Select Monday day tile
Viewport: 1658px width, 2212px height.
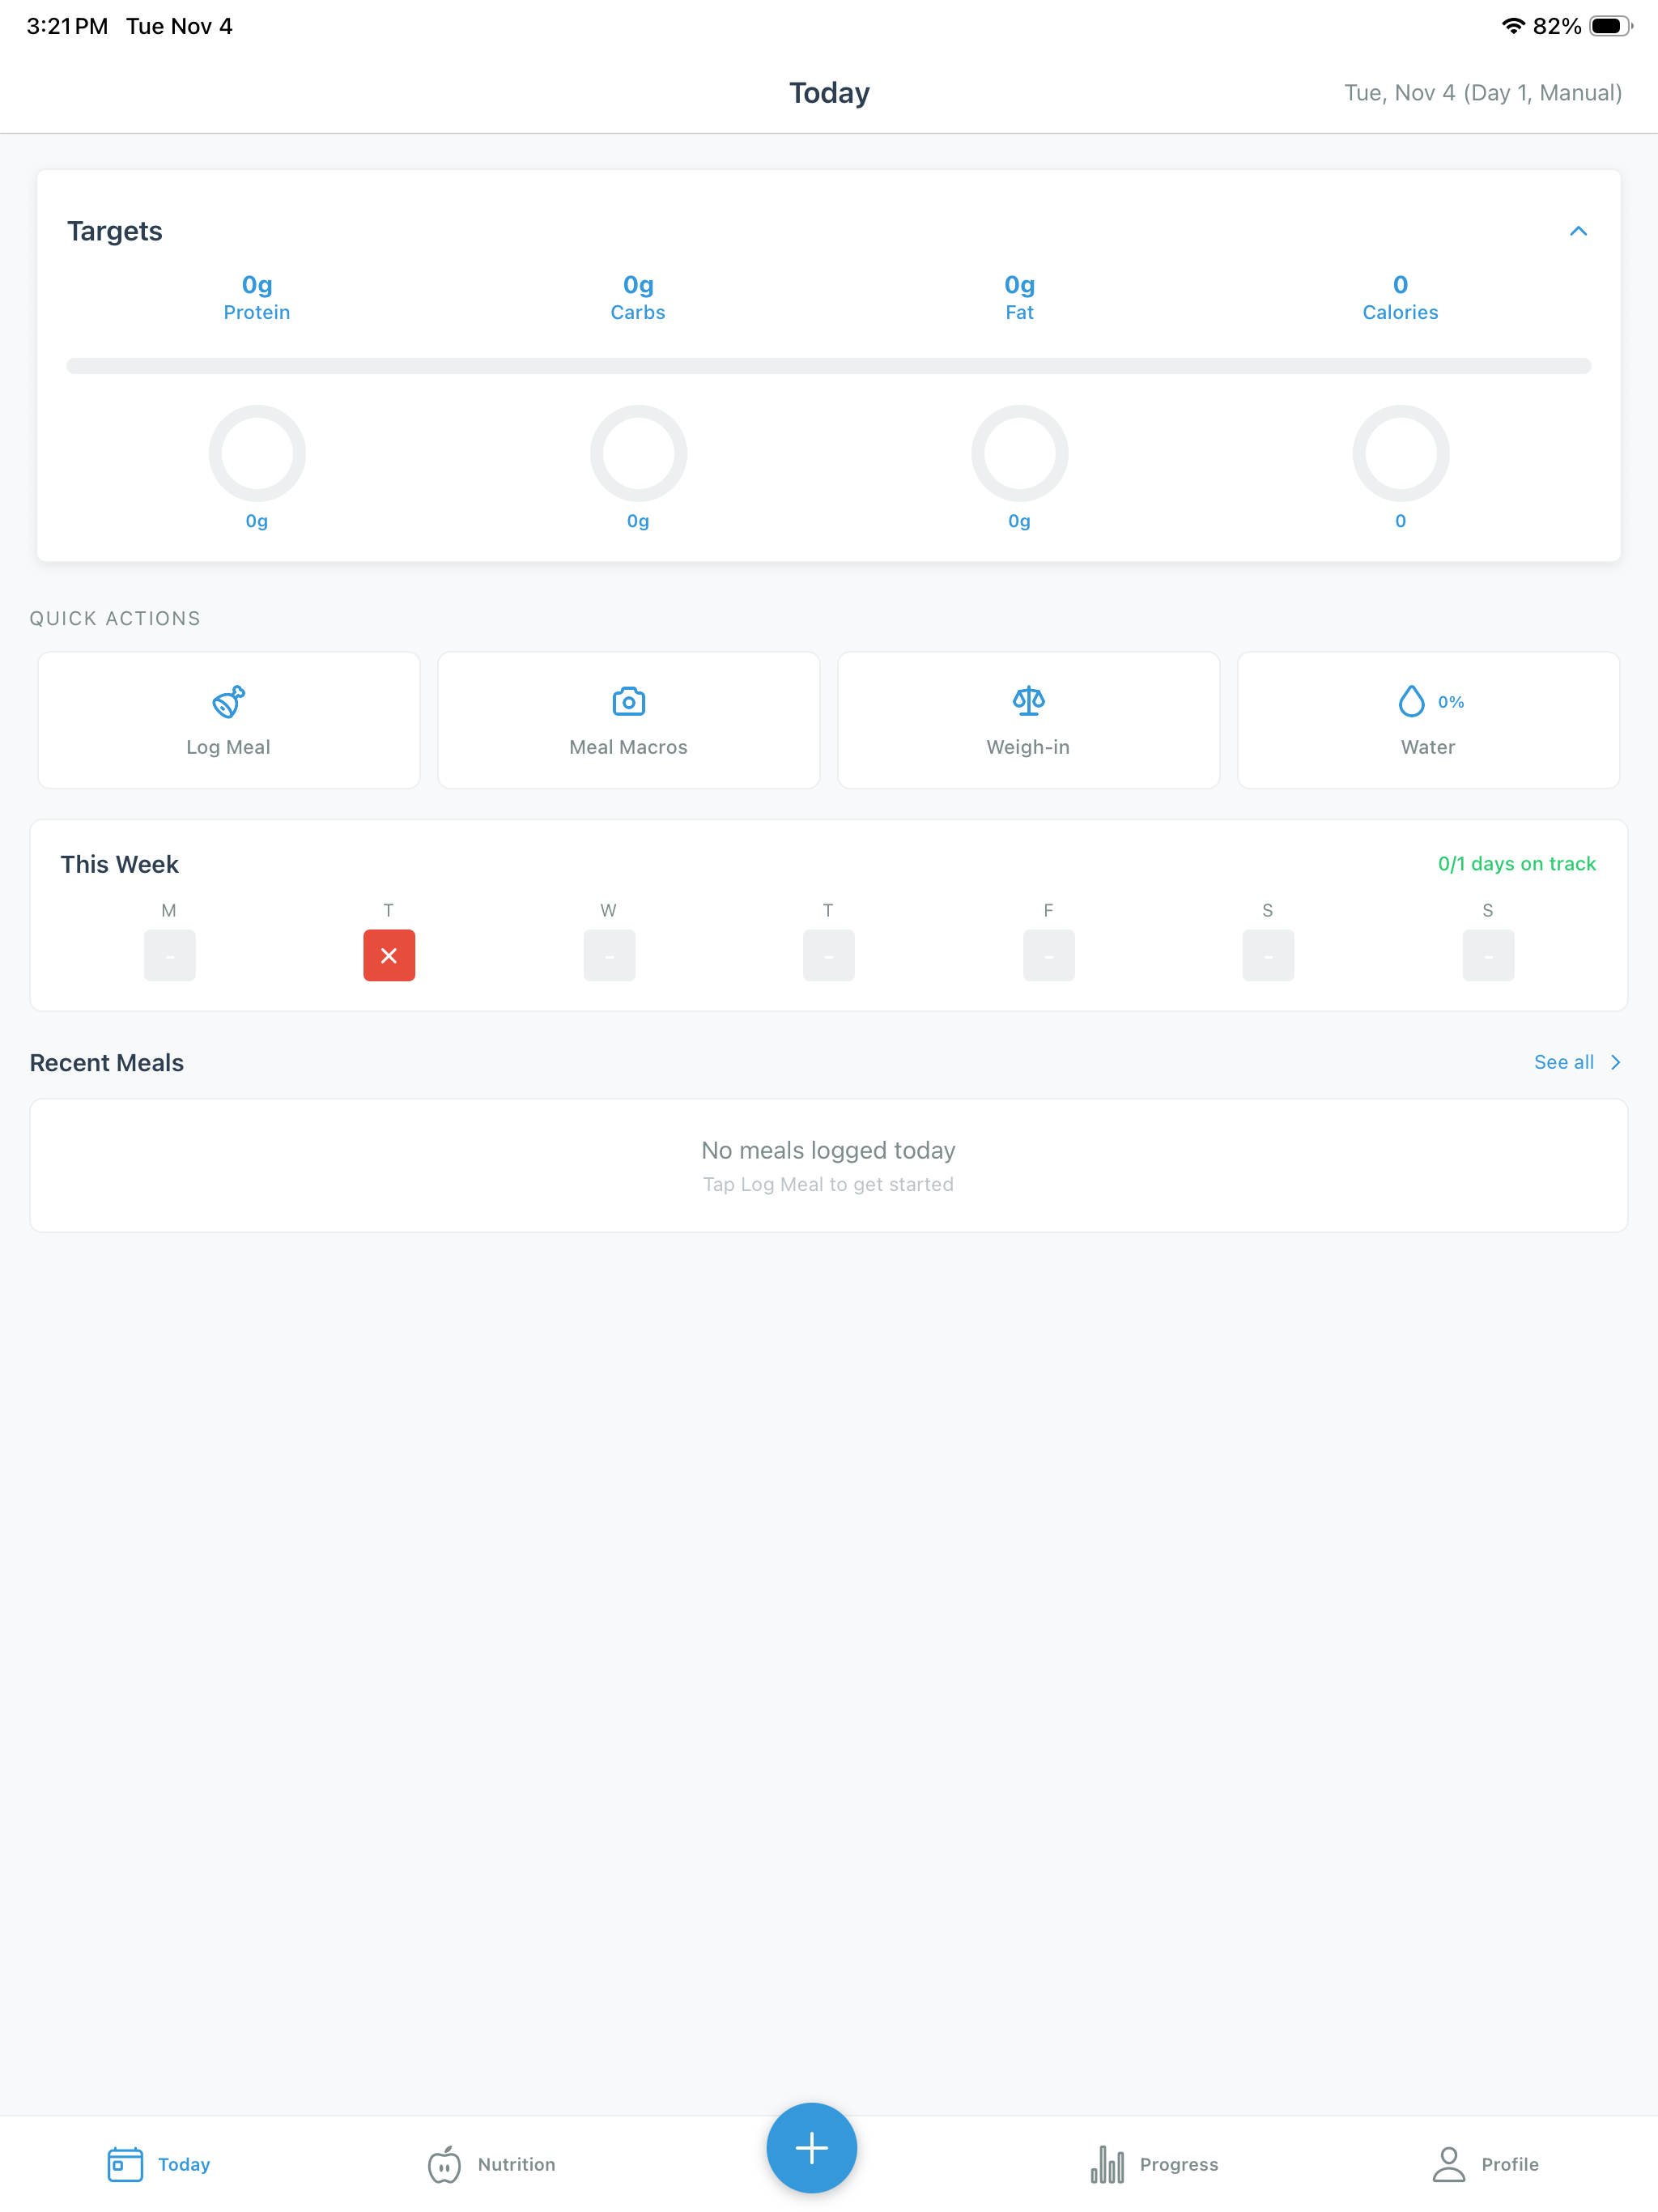point(169,955)
